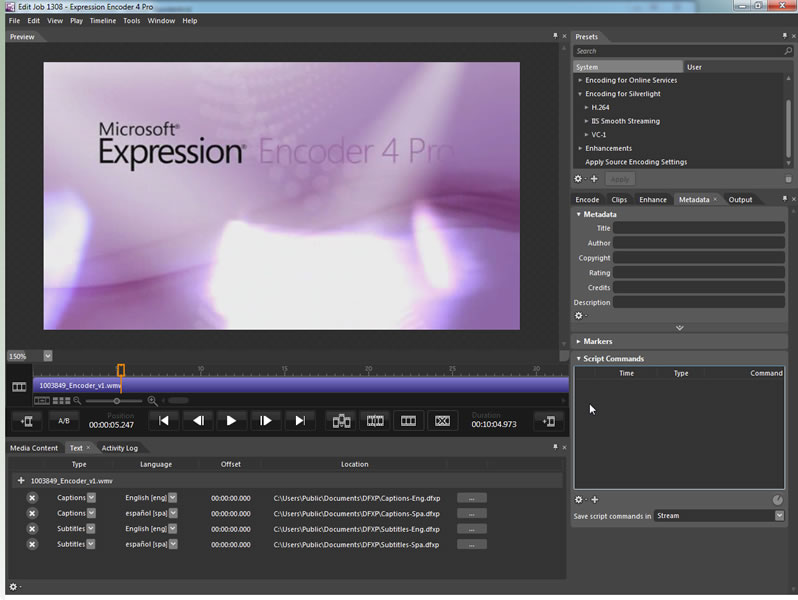The image size is (798, 600).
Task: Jump to the next item end
Action: pos(300,421)
